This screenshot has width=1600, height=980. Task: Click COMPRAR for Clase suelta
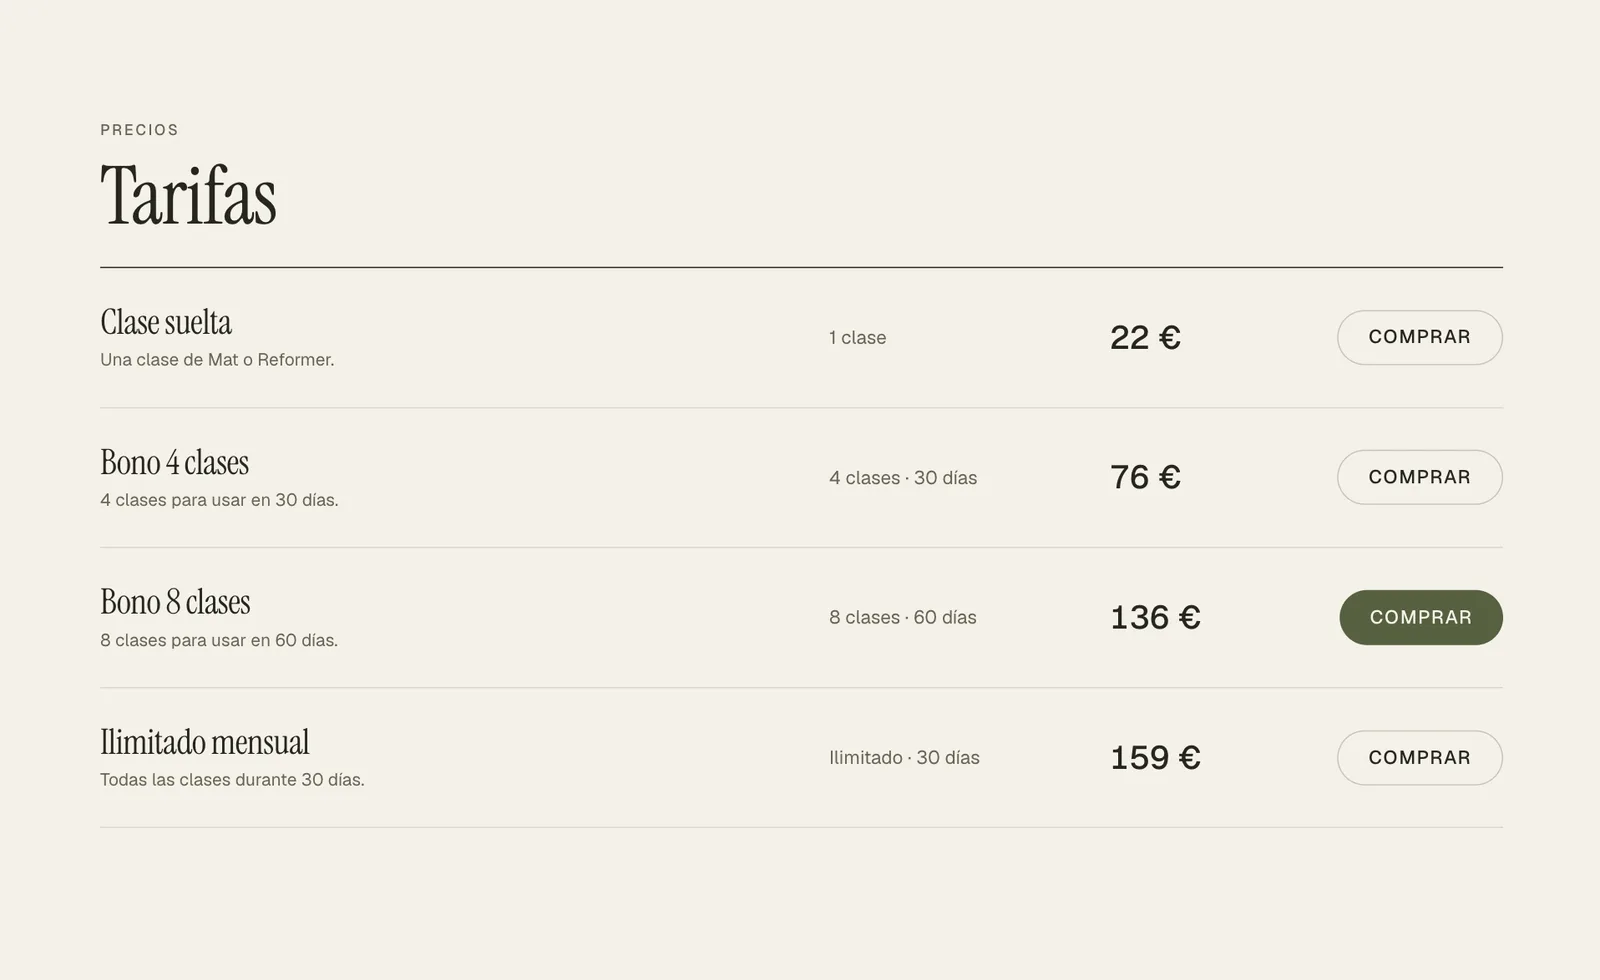click(1419, 337)
